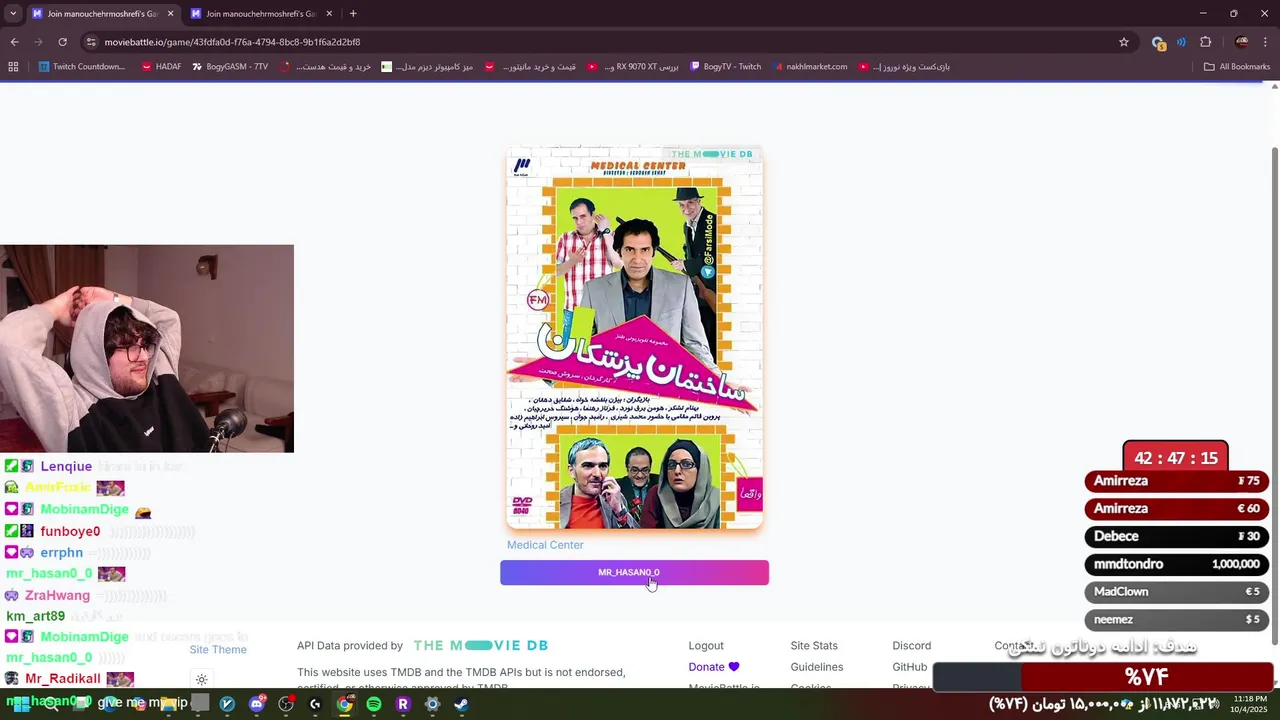1280x720 pixels.
Task: Open the GitHub footer link
Action: 909,667
